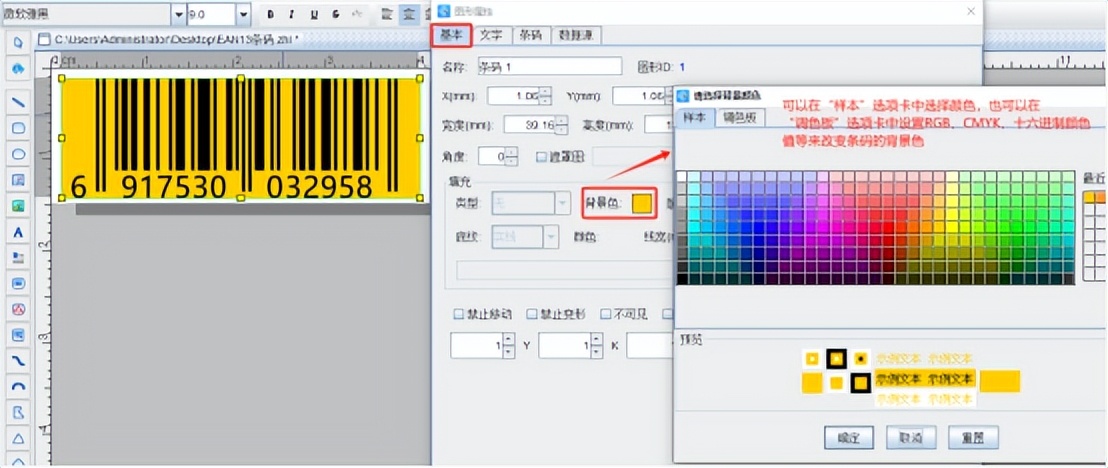
Task: Open the font name dropdown
Action: point(178,14)
